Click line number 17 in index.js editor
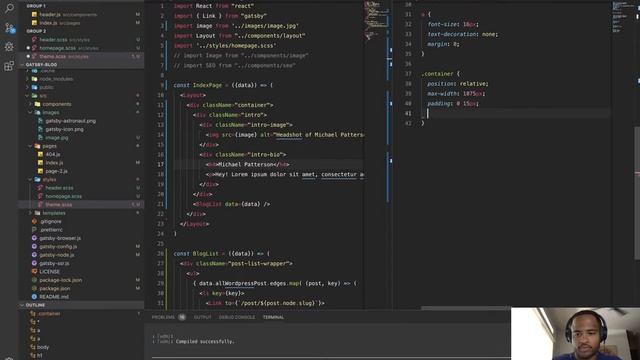The width and height of the screenshot is (640, 360). pos(160,164)
